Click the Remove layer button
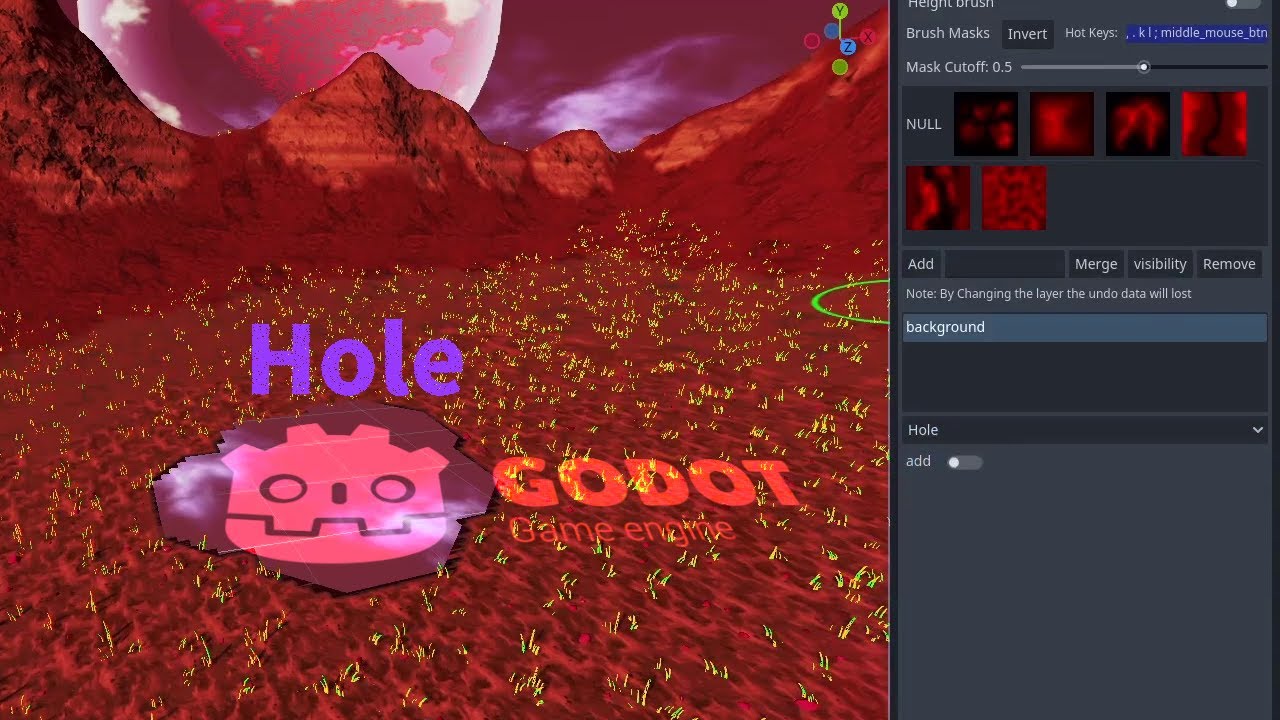 pos(1229,264)
